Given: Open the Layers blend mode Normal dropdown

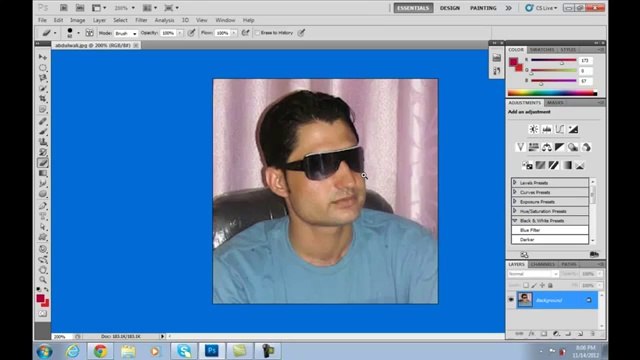Looking at the screenshot, I should coord(533,274).
